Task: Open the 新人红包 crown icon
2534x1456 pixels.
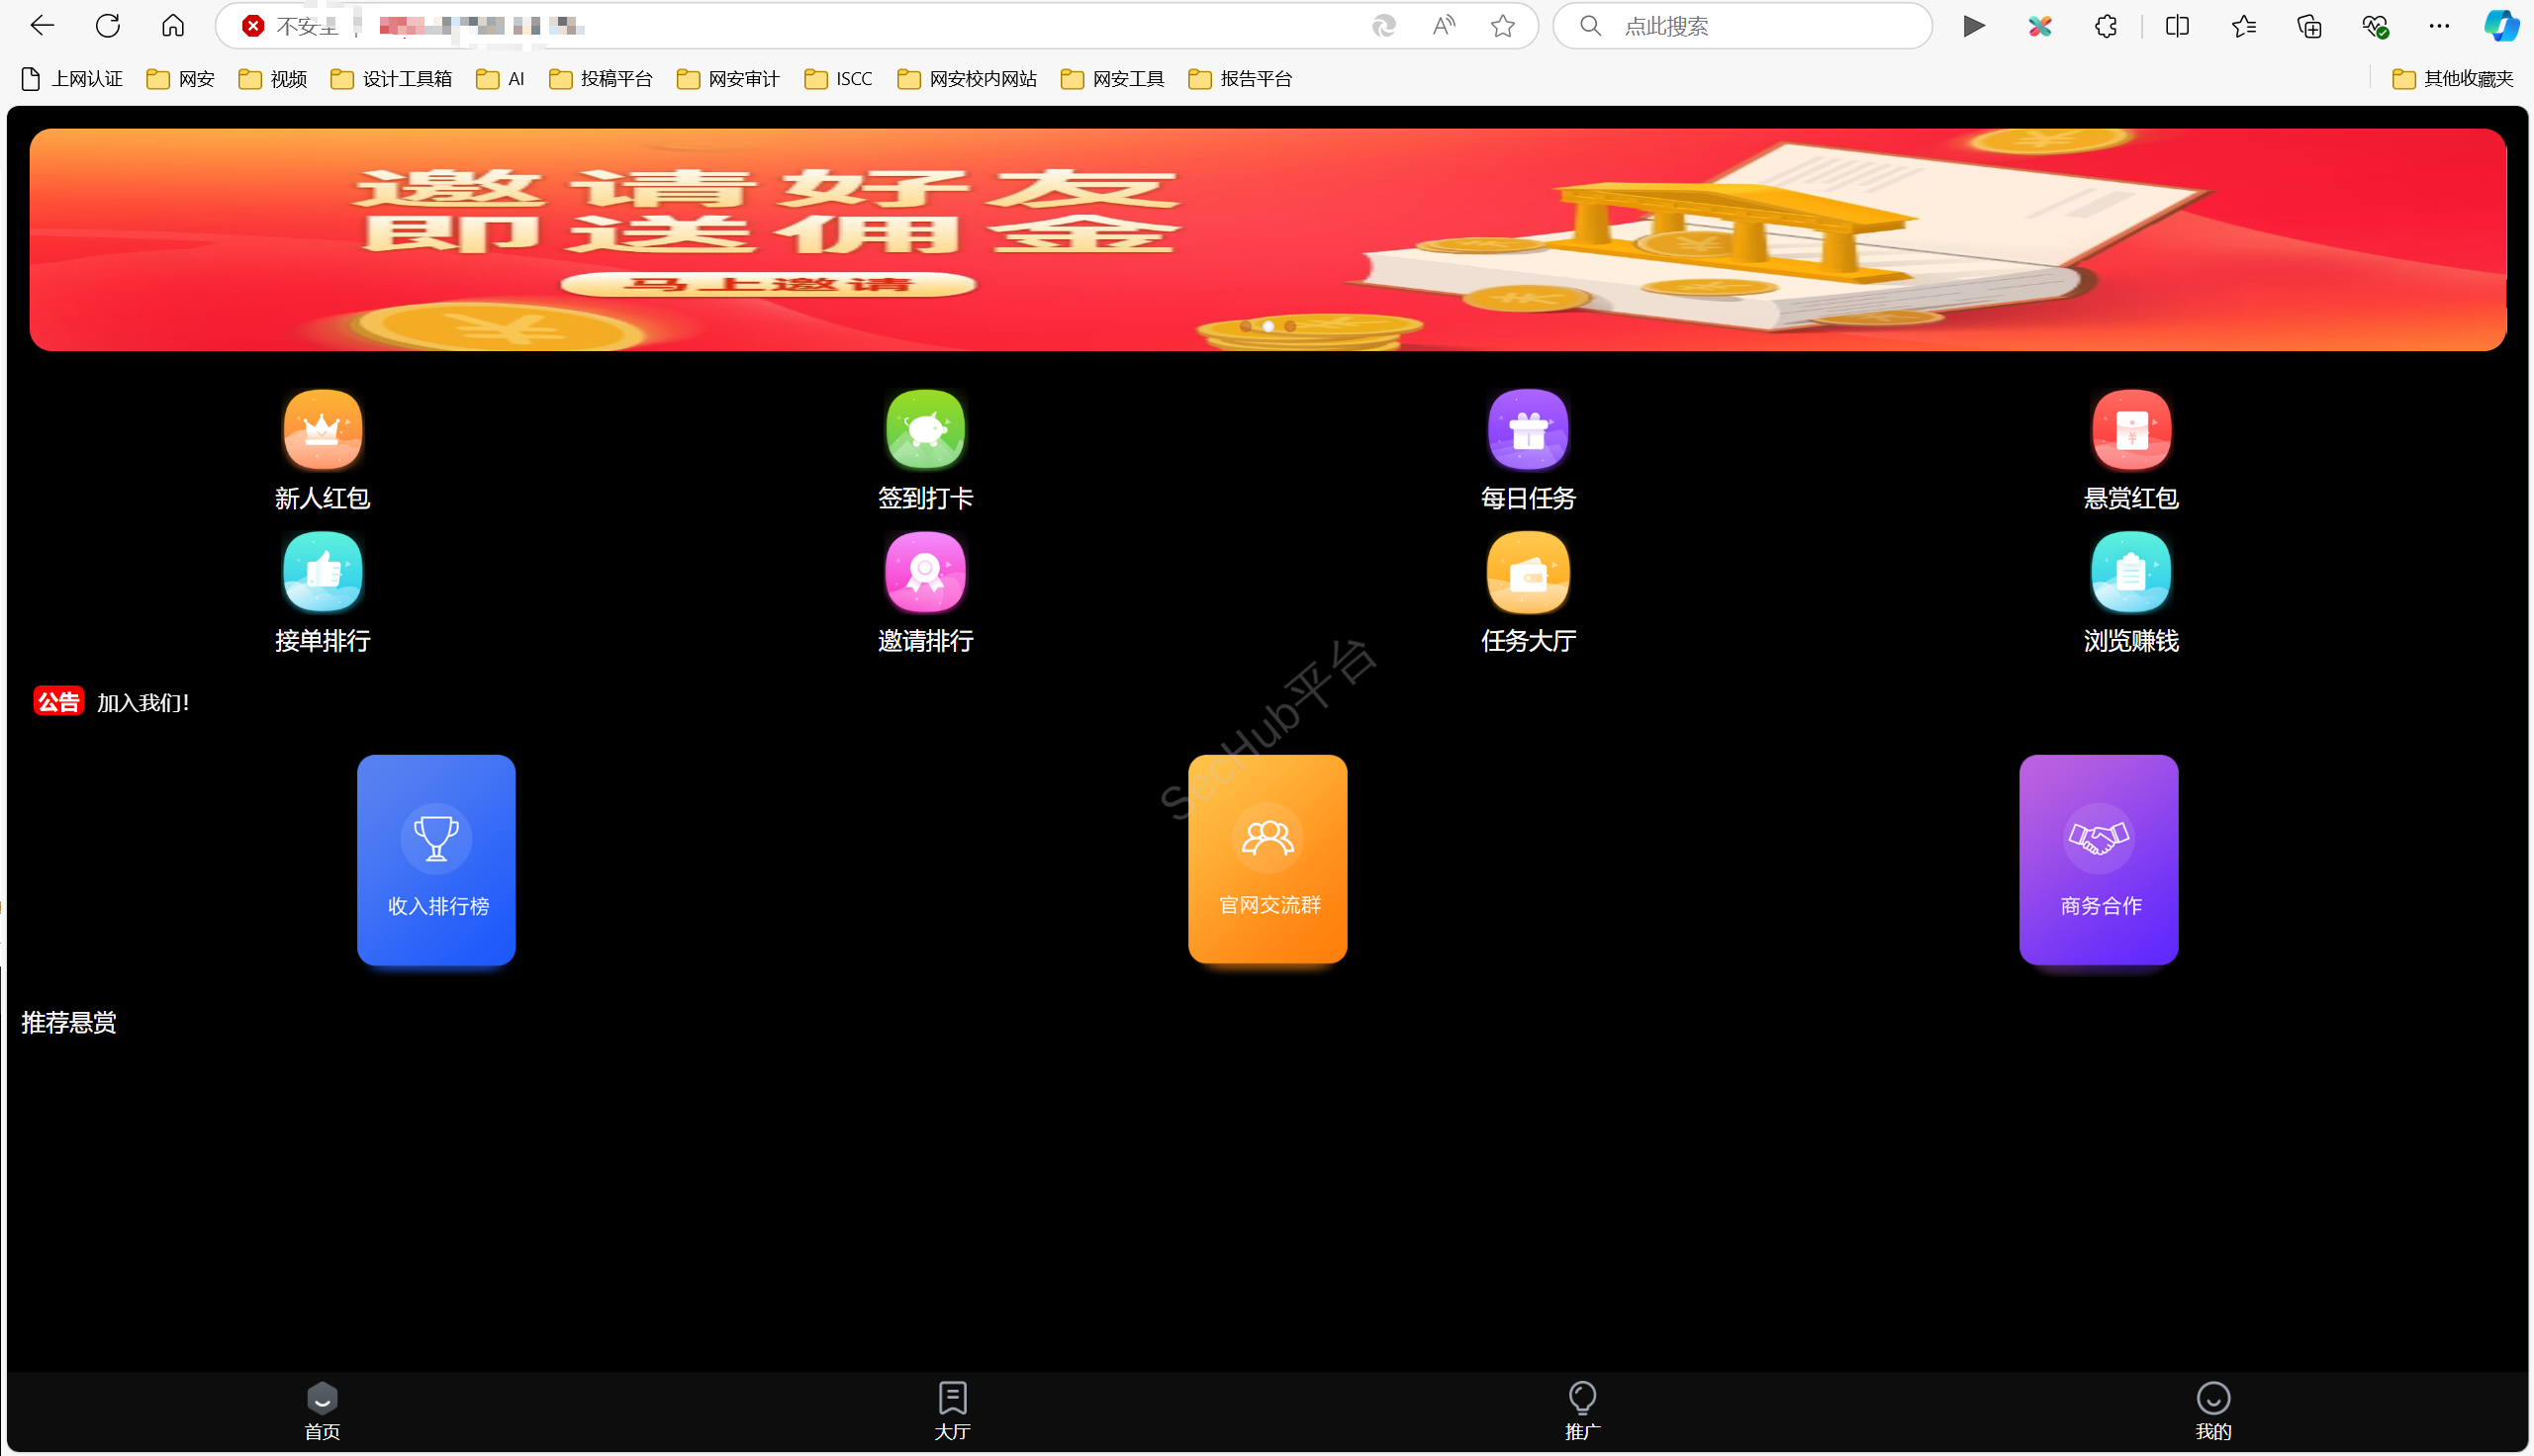Action: coord(322,430)
